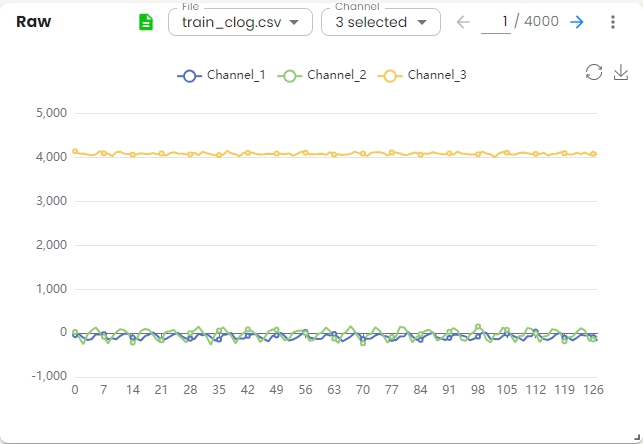Viewport: 643px width, 444px height.
Task: Click the x-axis label 84
Action: pos(420,389)
